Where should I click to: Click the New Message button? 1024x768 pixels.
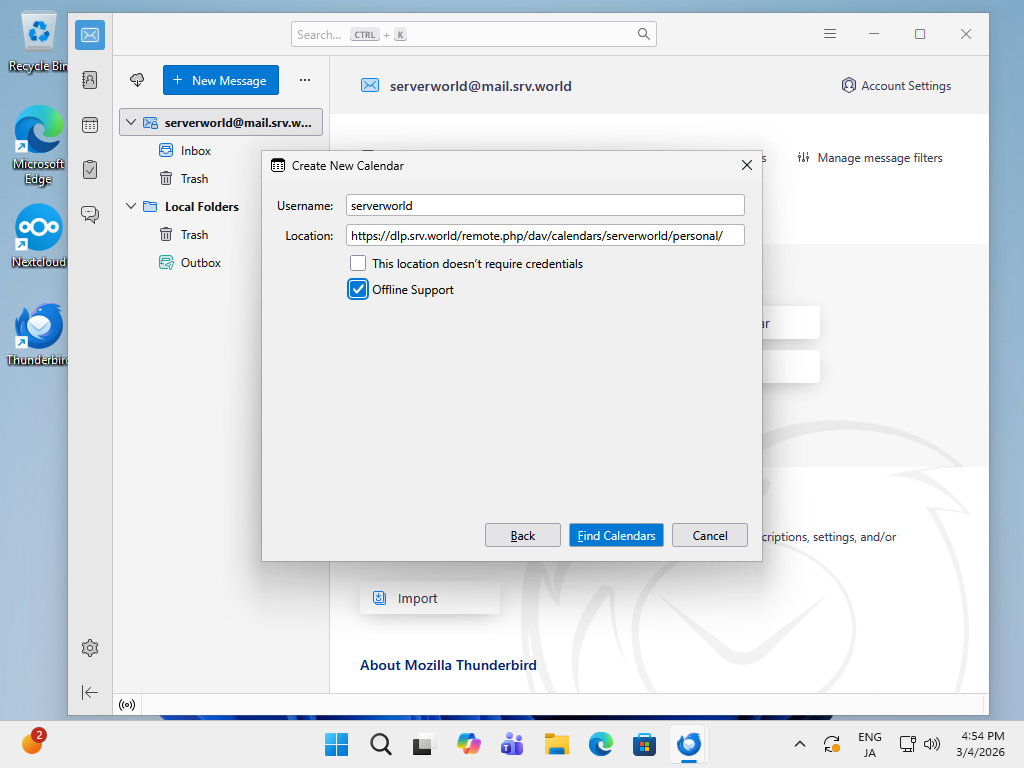[x=221, y=80]
